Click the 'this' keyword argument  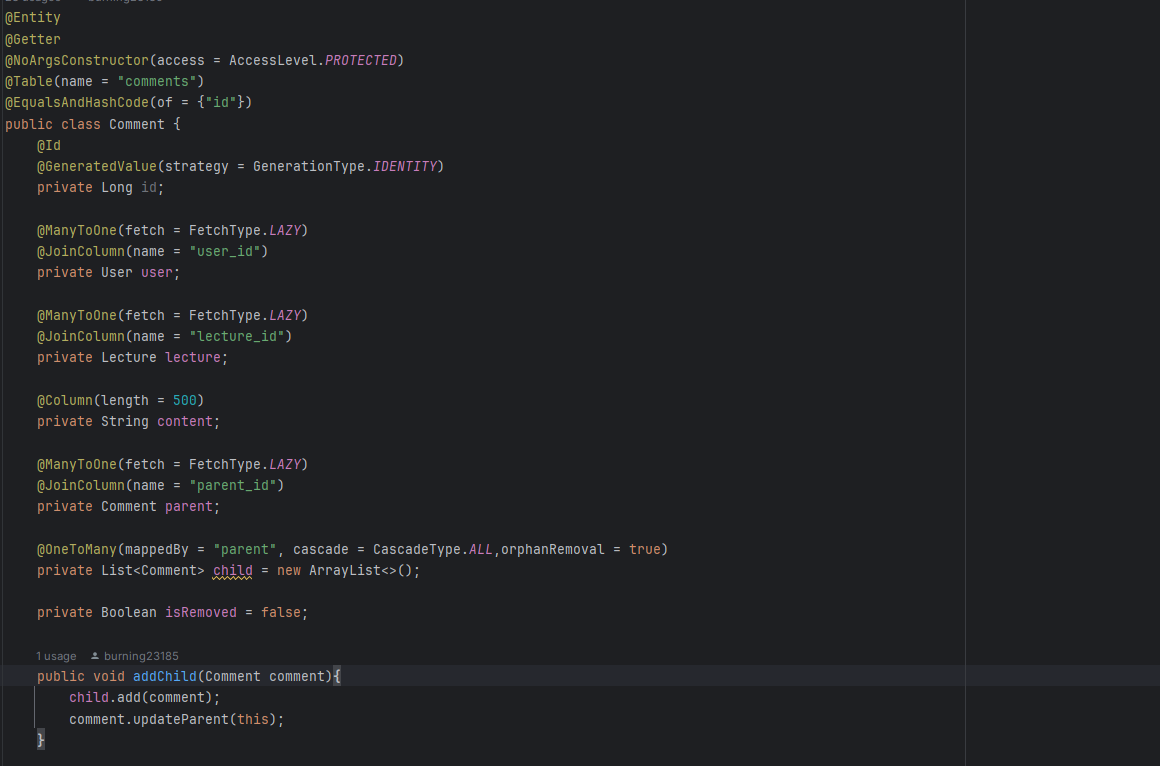tap(252, 719)
